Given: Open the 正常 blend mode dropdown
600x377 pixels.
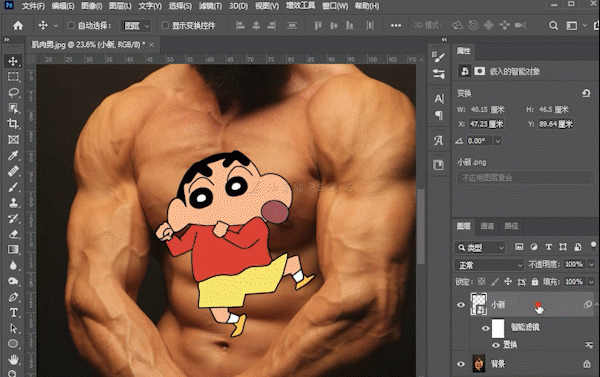Looking at the screenshot, I should pos(489,265).
